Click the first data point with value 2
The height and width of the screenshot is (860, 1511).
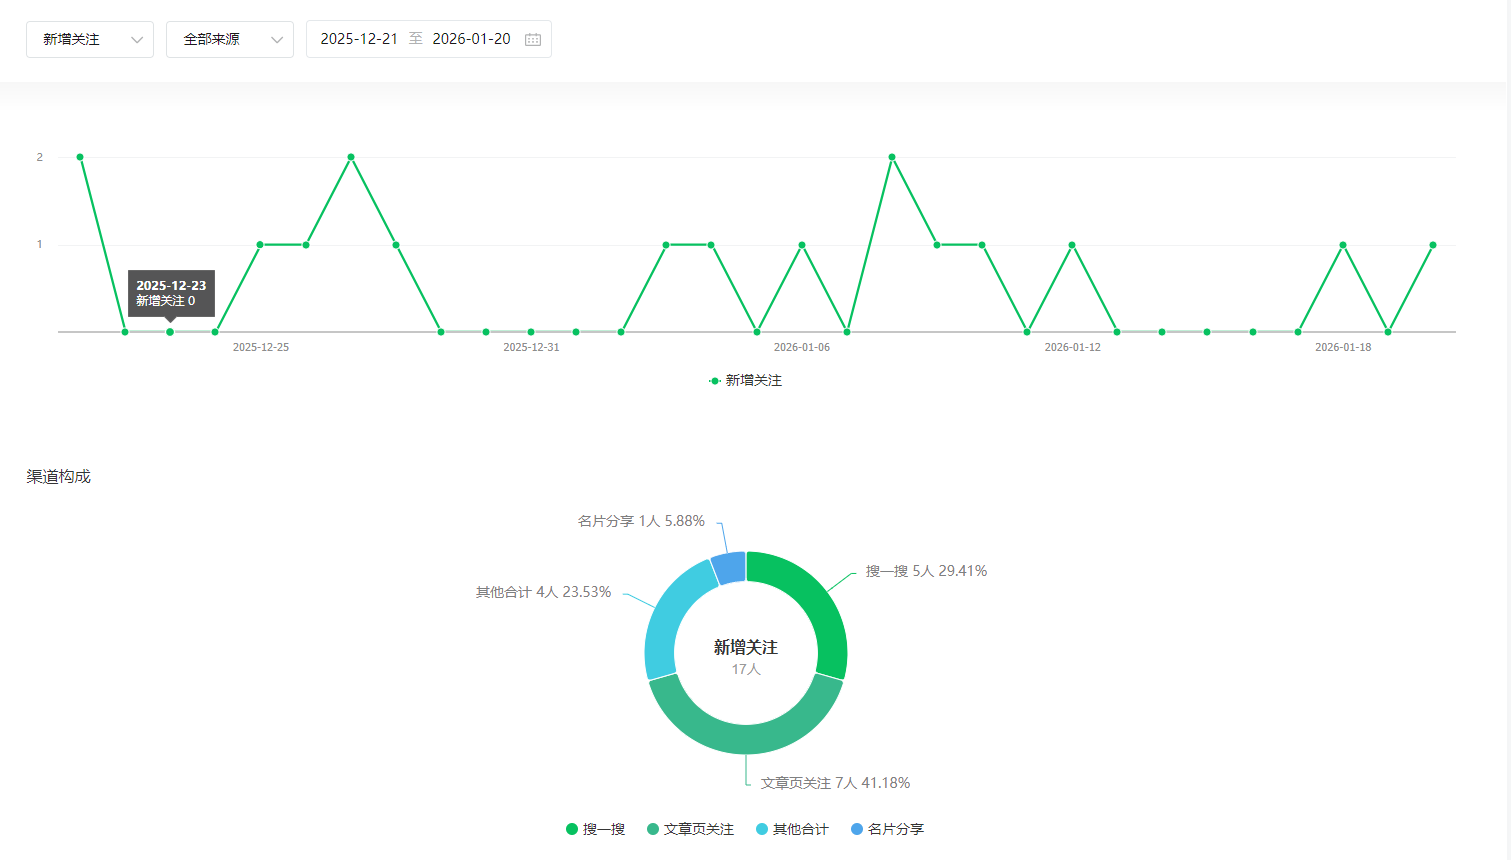pyautogui.click(x=80, y=157)
